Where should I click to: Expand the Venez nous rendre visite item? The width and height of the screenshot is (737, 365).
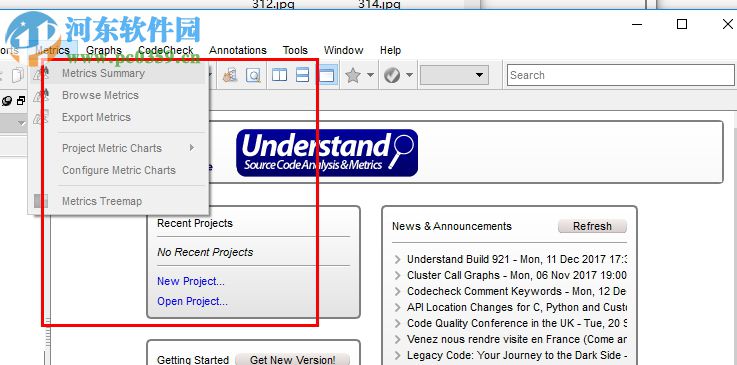(398, 339)
